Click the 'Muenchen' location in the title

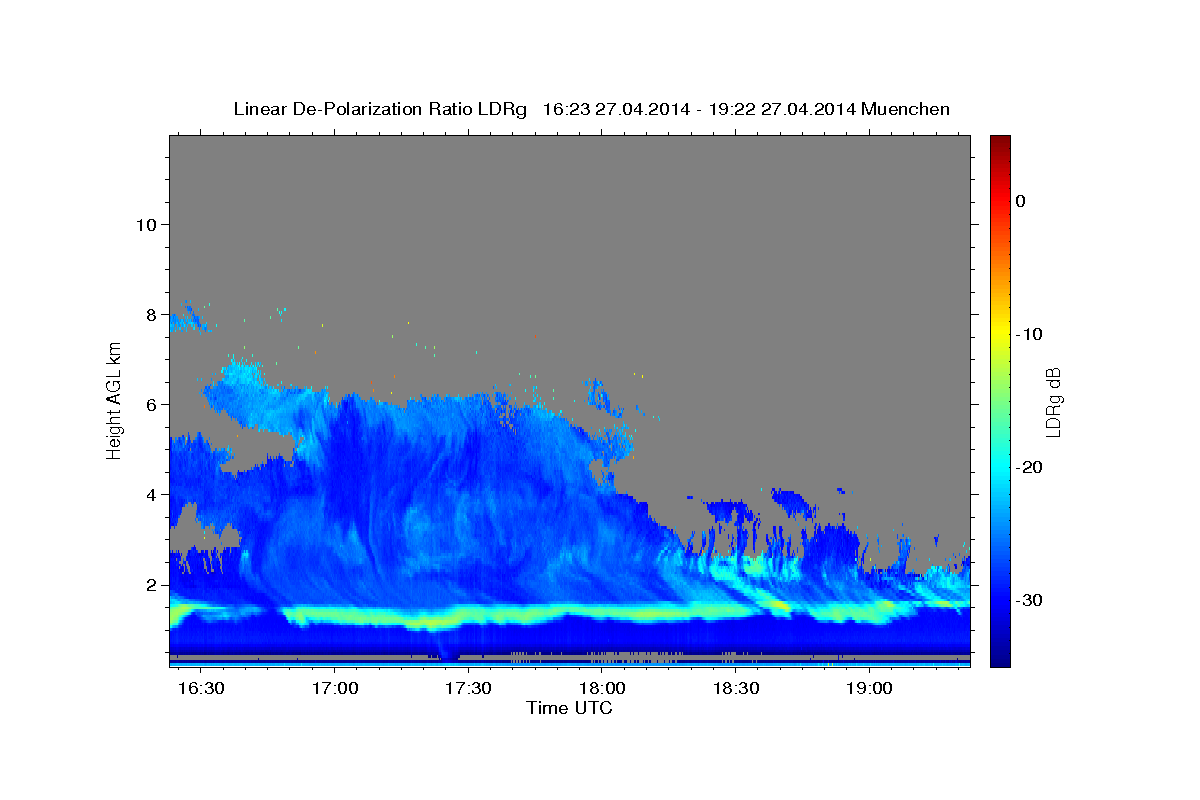[906, 109]
